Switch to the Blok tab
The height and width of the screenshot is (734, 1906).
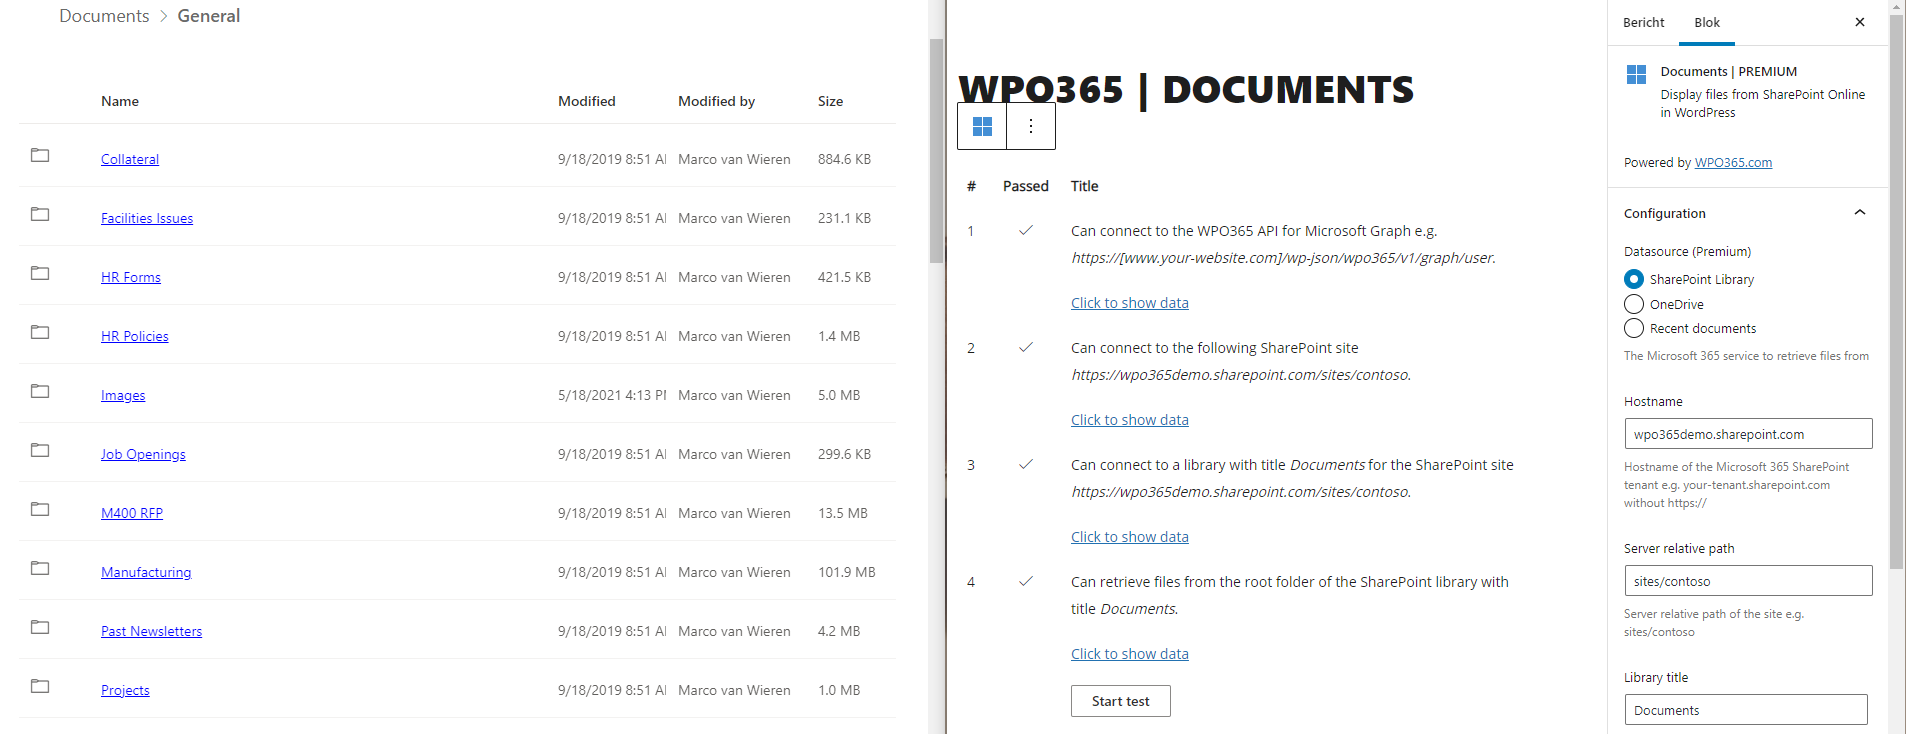pos(1707,22)
